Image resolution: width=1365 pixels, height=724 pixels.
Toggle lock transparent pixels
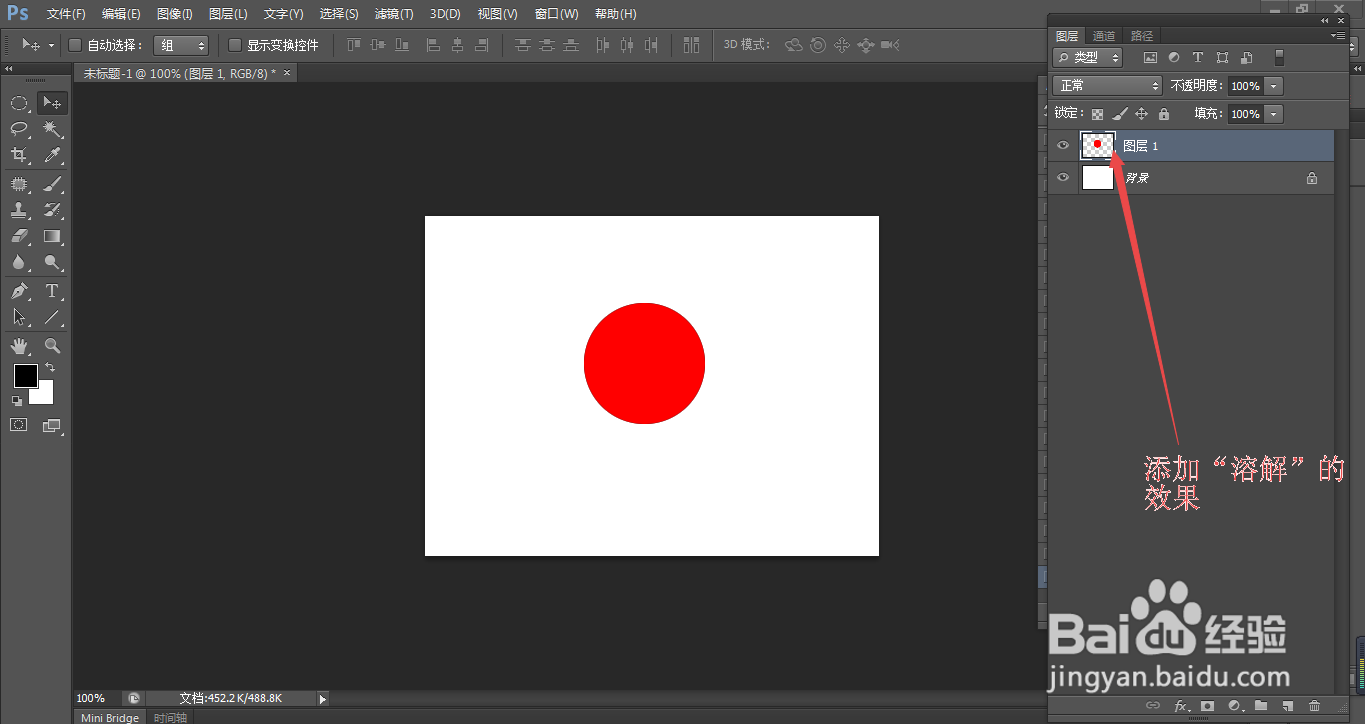point(1097,114)
